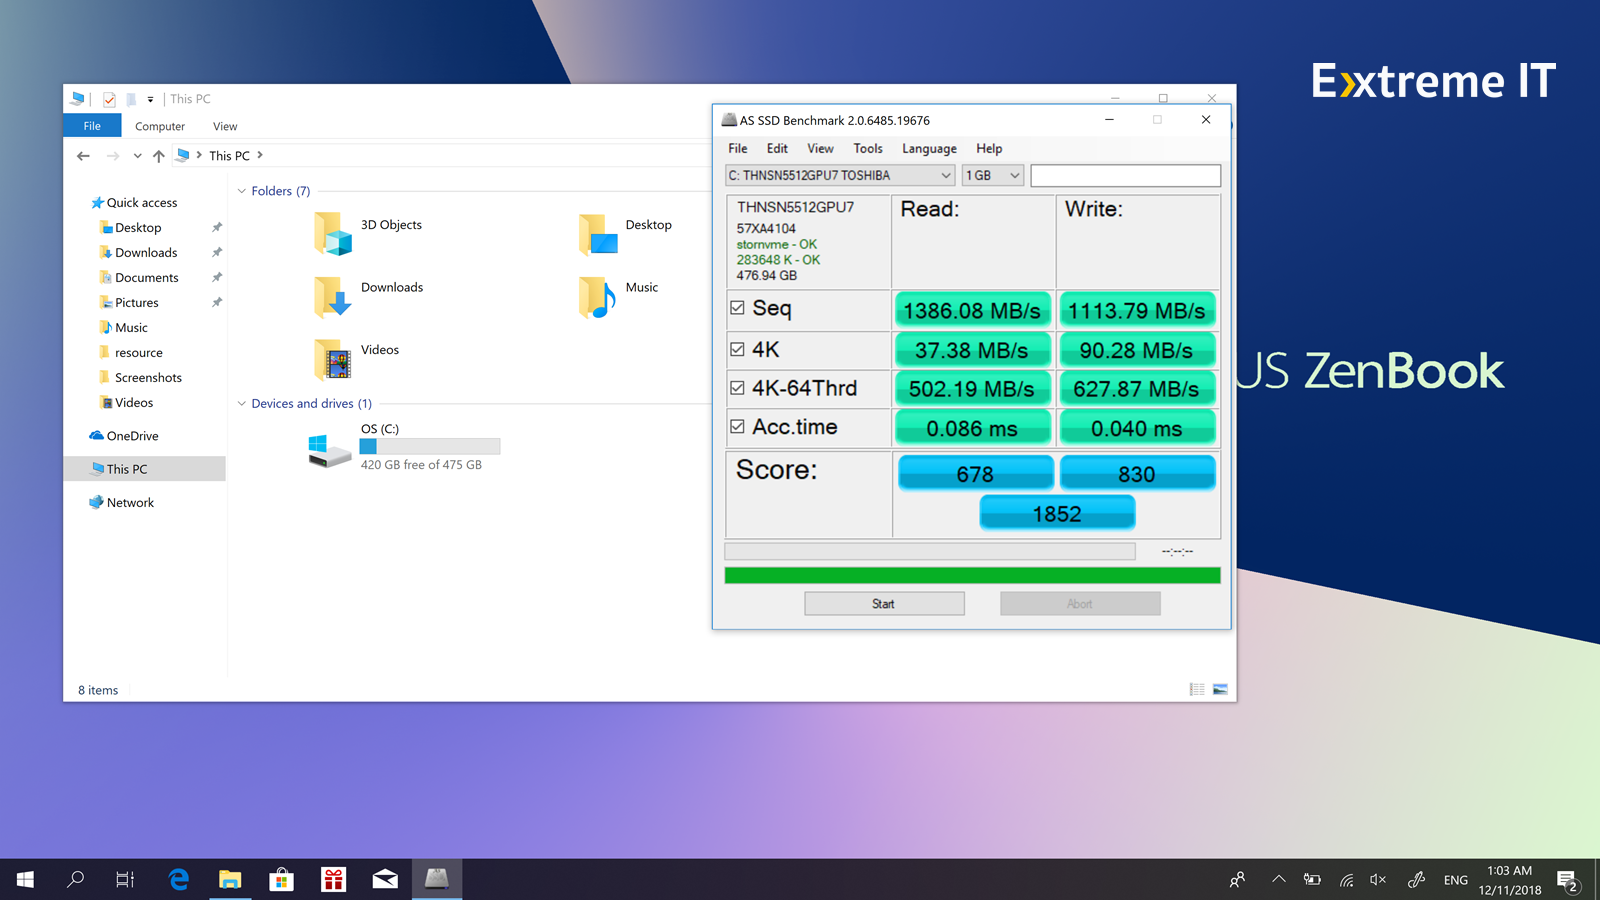
Task: Go forward in File Explorer navigation
Action: pos(113,155)
